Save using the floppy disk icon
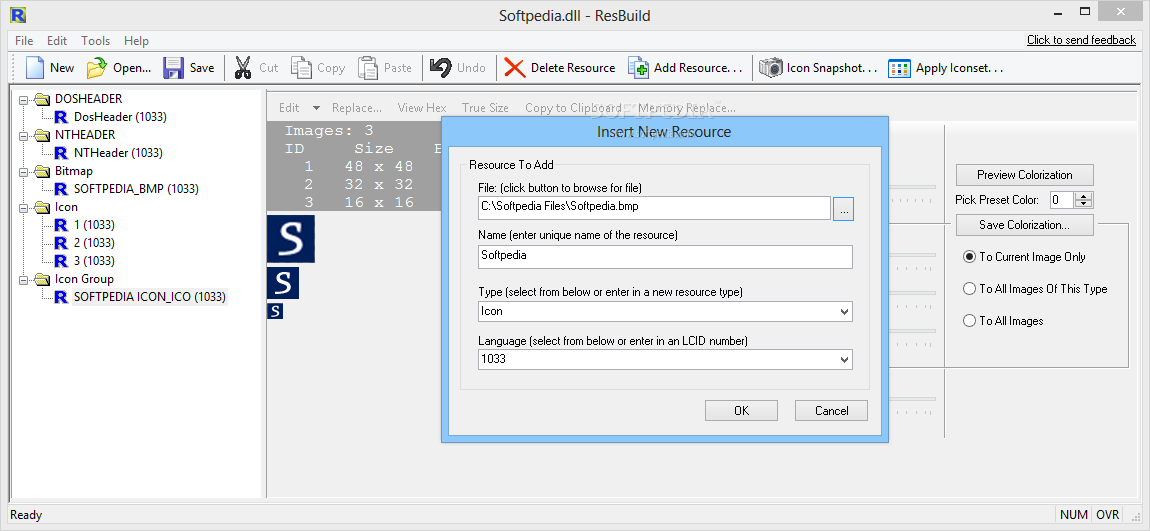Screen dimensions: 1150x531 pyautogui.click(x=173, y=68)
